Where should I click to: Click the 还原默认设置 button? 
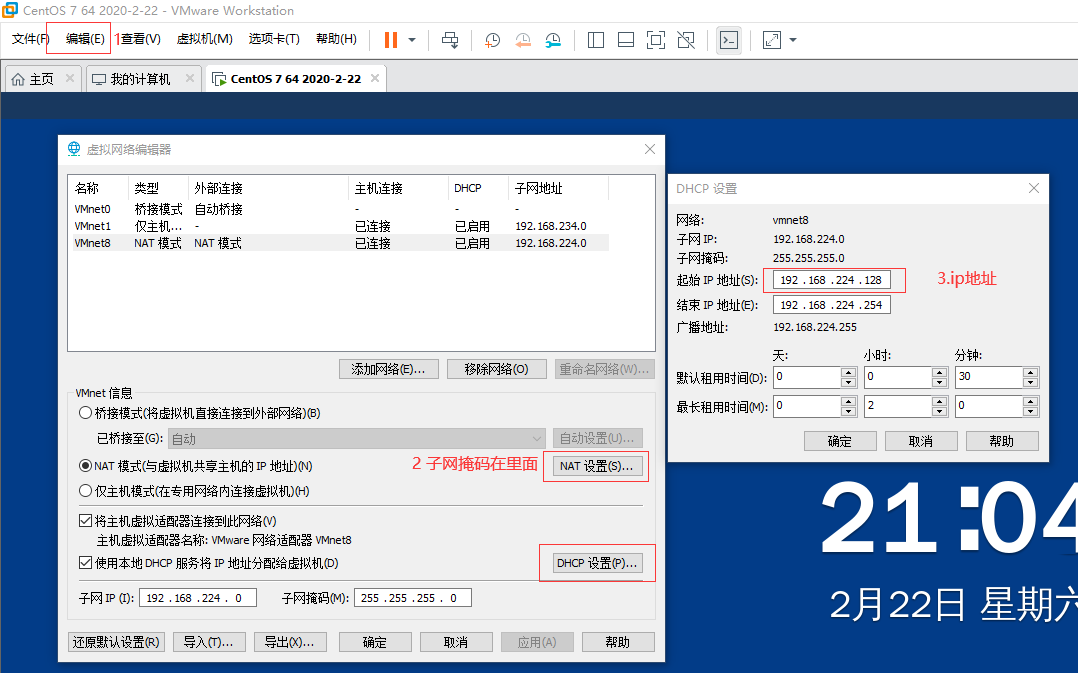(115, 641)
